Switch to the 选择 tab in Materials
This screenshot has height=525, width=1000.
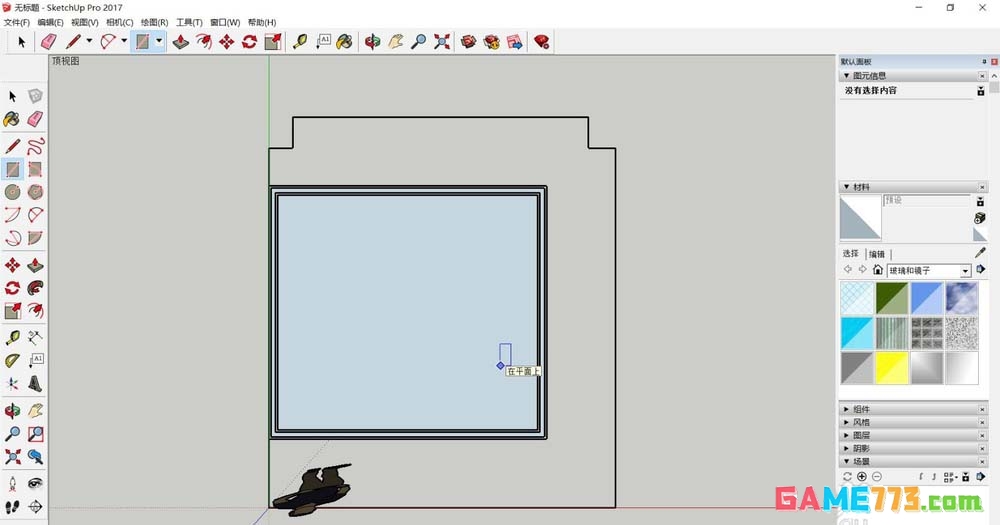[851, 254]
